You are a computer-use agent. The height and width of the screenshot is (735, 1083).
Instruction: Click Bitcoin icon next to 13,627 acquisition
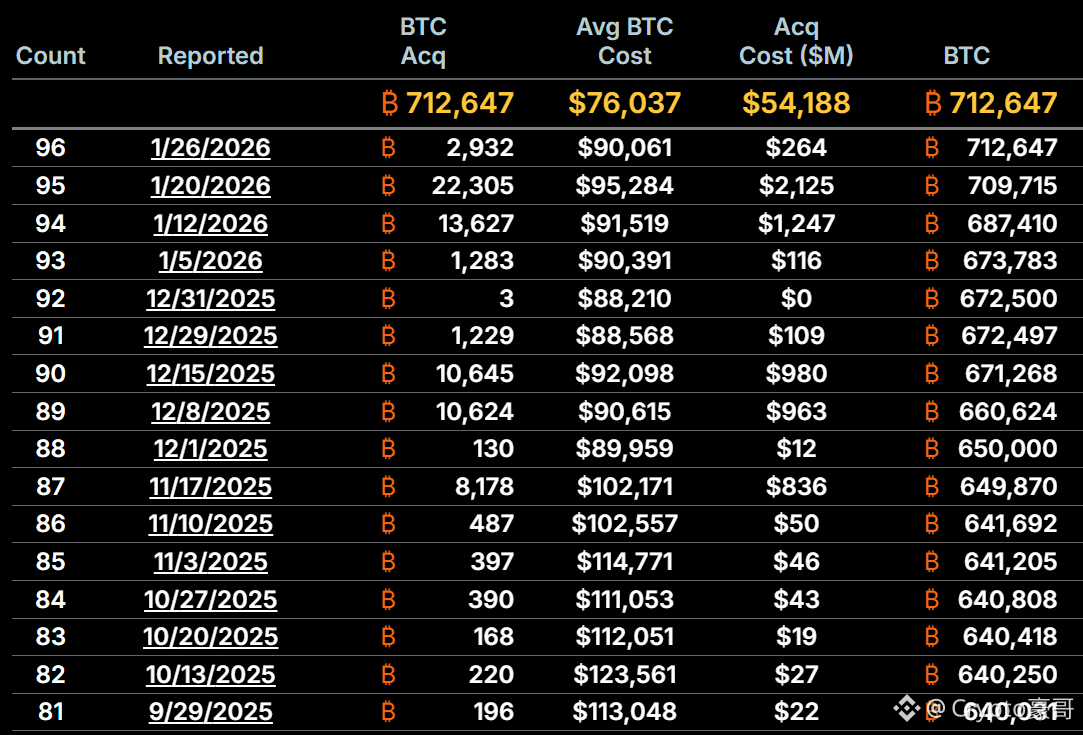[389, 224]
